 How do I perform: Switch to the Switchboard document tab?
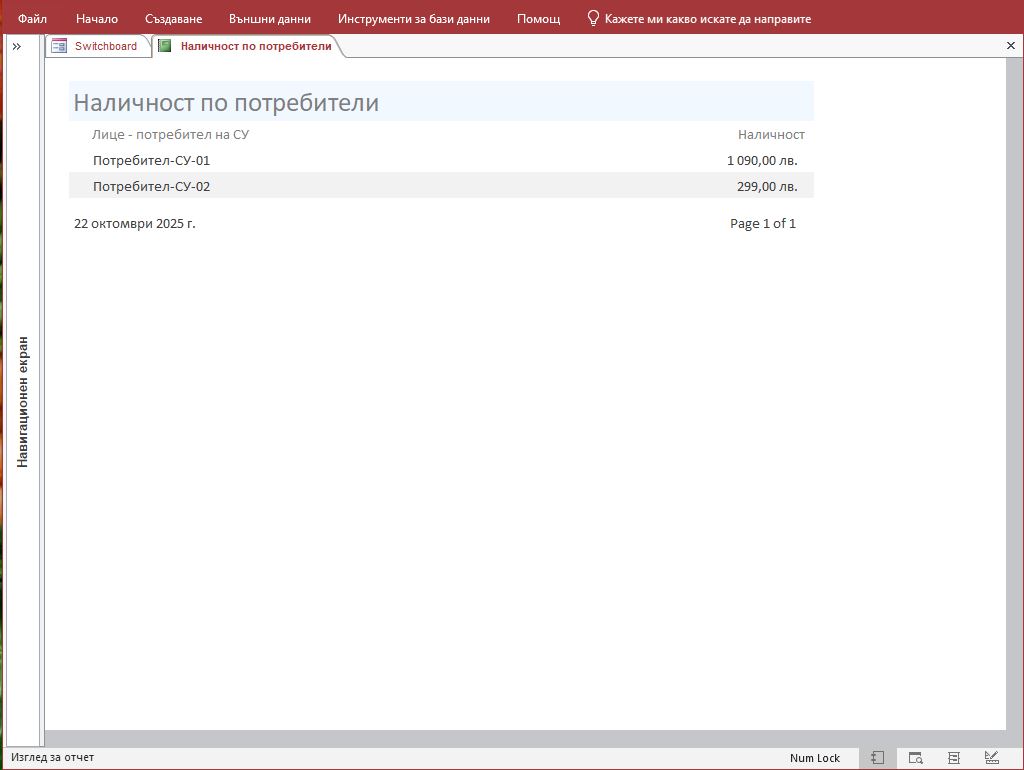click(x=105, y=46)
